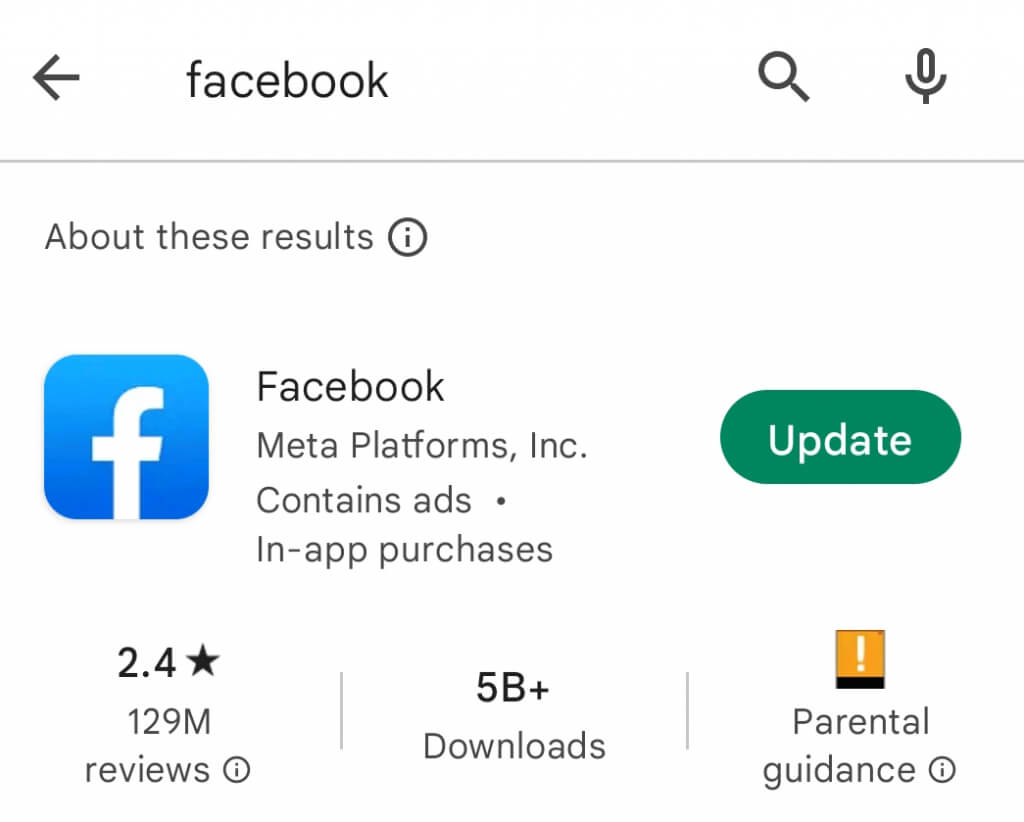Open the Facebook app title
Screen dimensions: 1024x822
[350, 386]
